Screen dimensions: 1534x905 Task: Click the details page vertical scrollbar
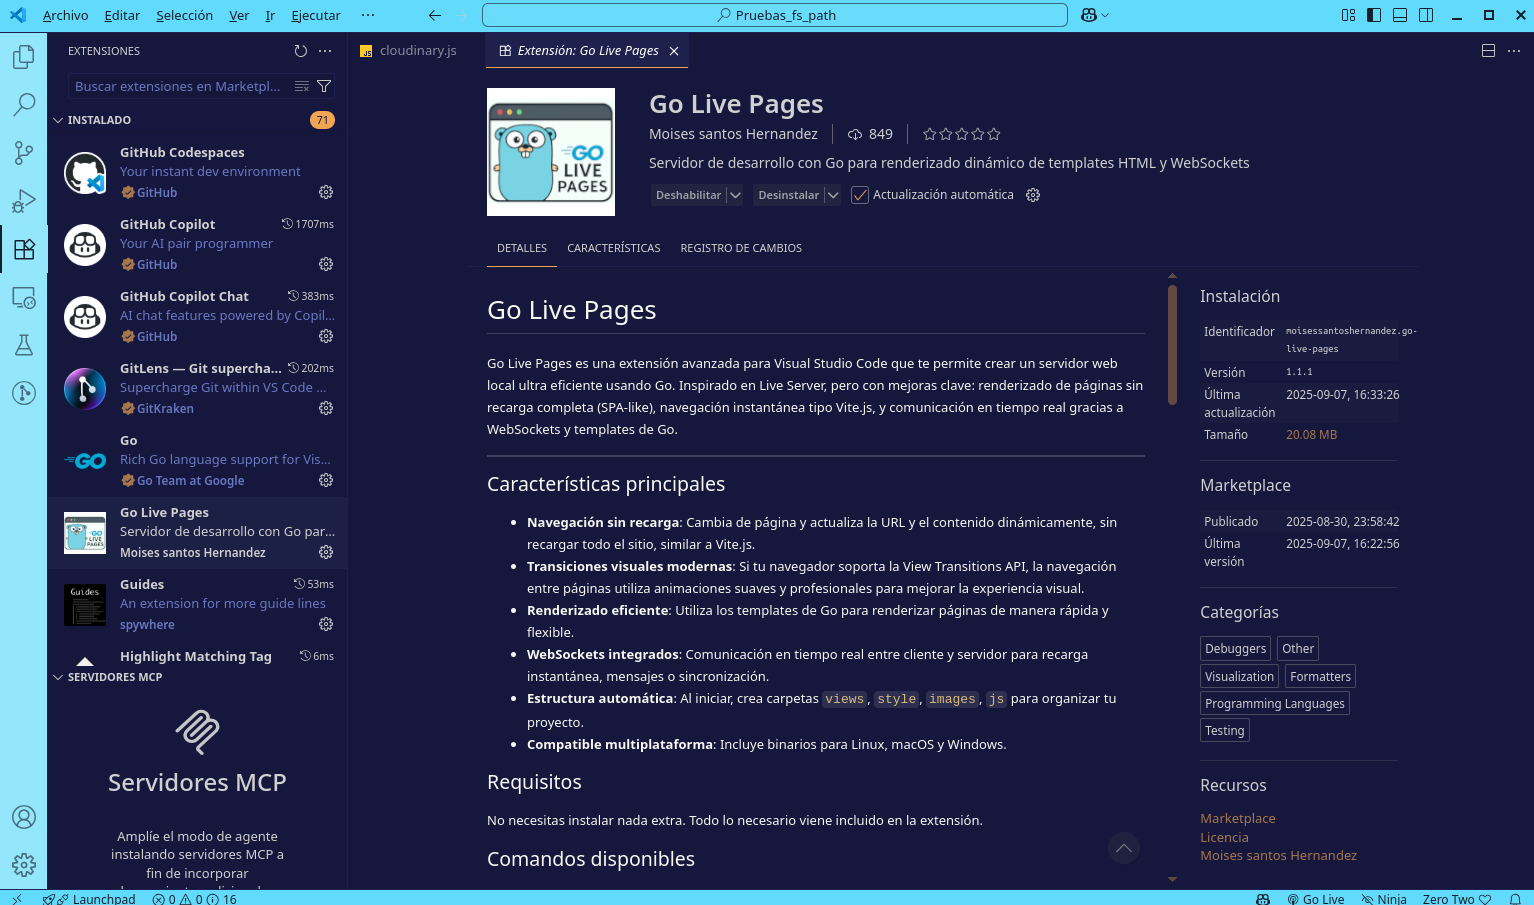pos(1172,346)
